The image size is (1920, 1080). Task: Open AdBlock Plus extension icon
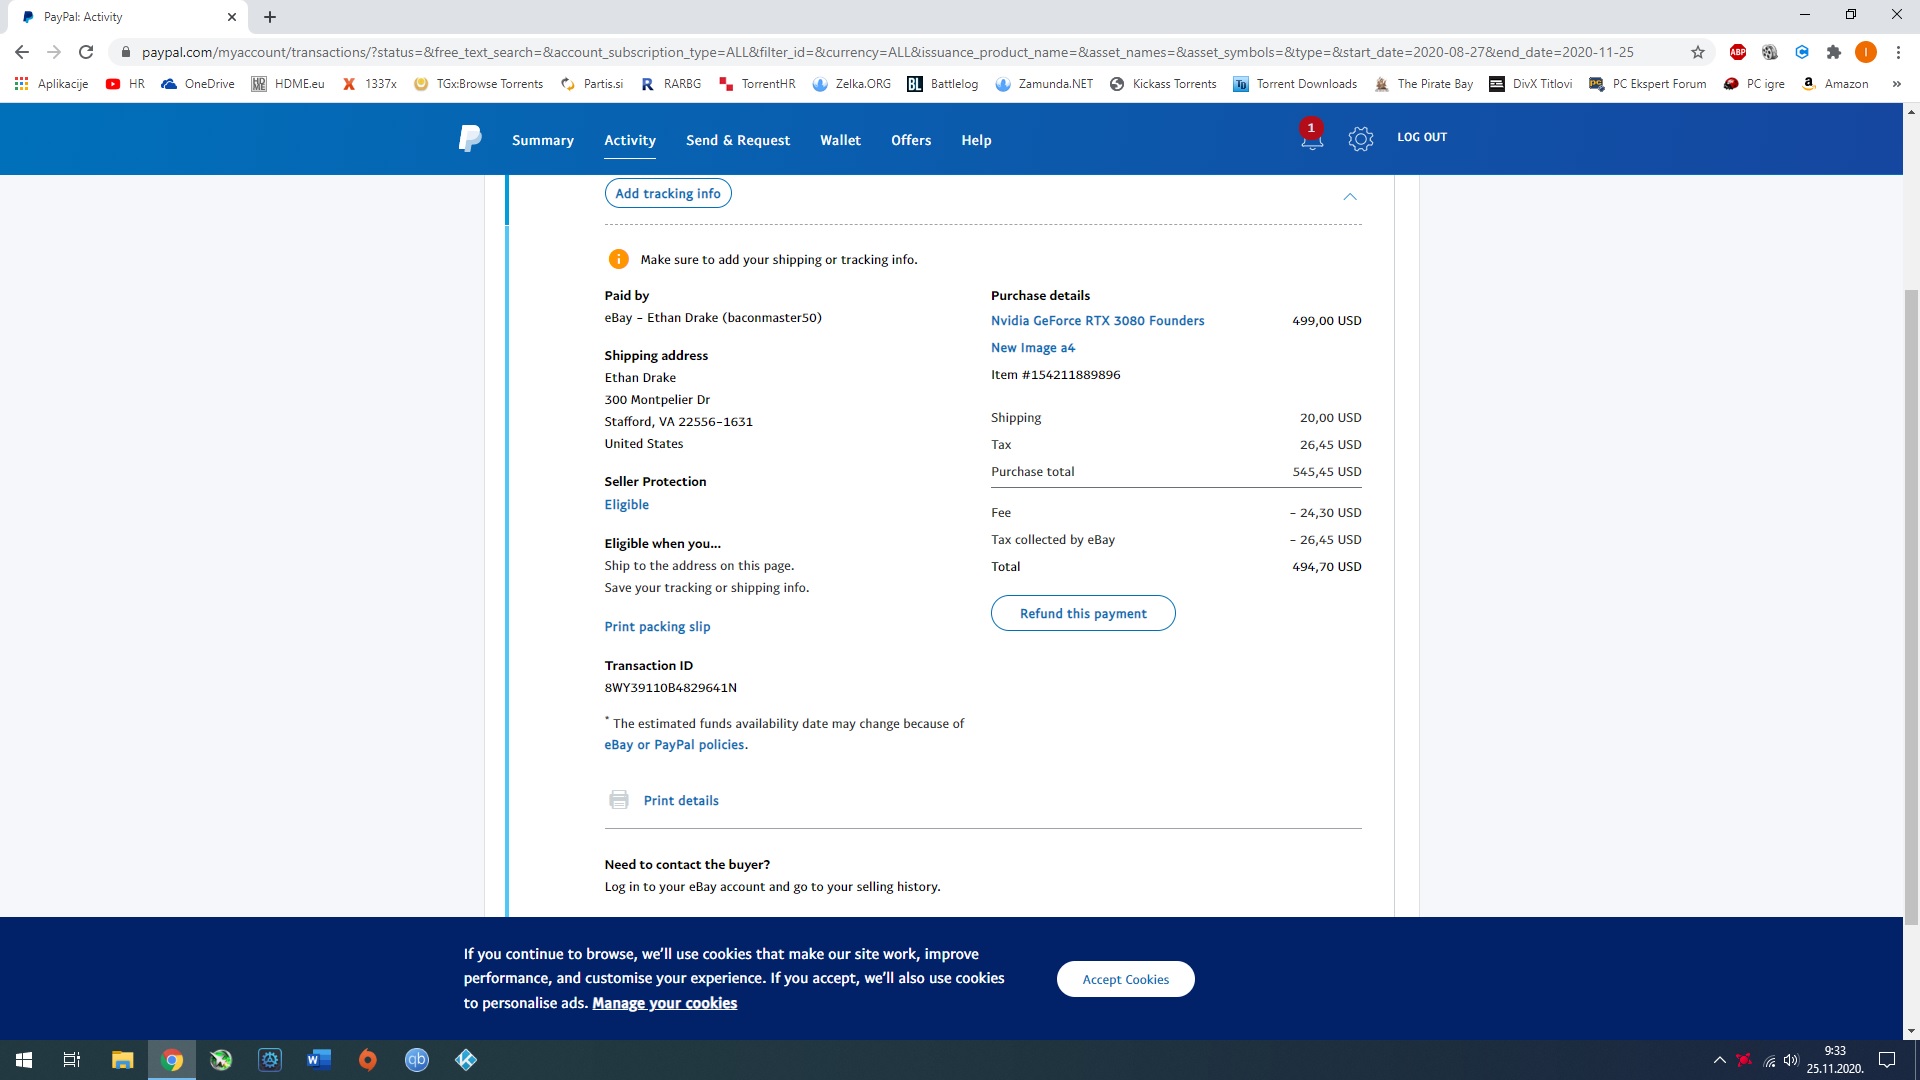click(1738, 52)
